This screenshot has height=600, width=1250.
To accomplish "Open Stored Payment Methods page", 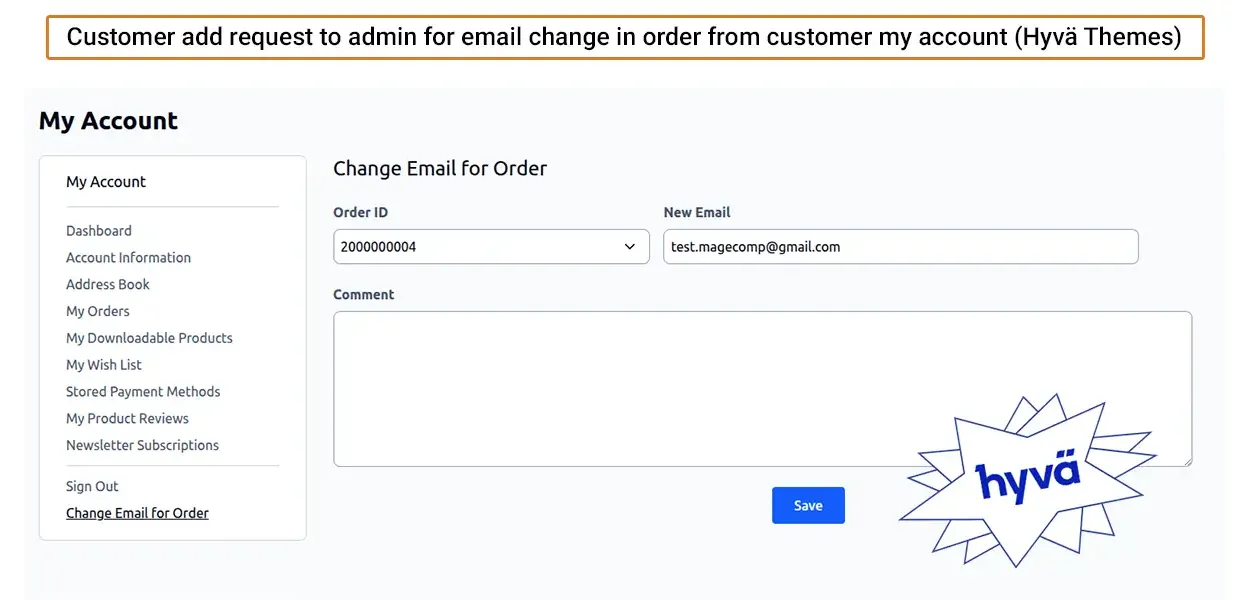I will (x=143, y=392).
